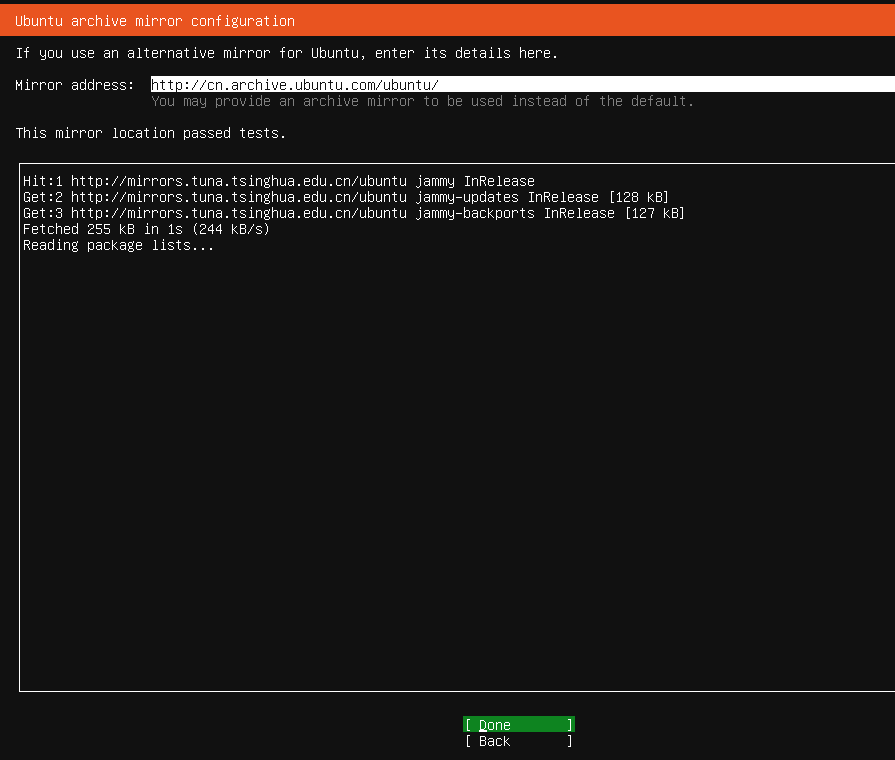Click the 'Fetched 255 kB in 1s' line

[146, 229]
